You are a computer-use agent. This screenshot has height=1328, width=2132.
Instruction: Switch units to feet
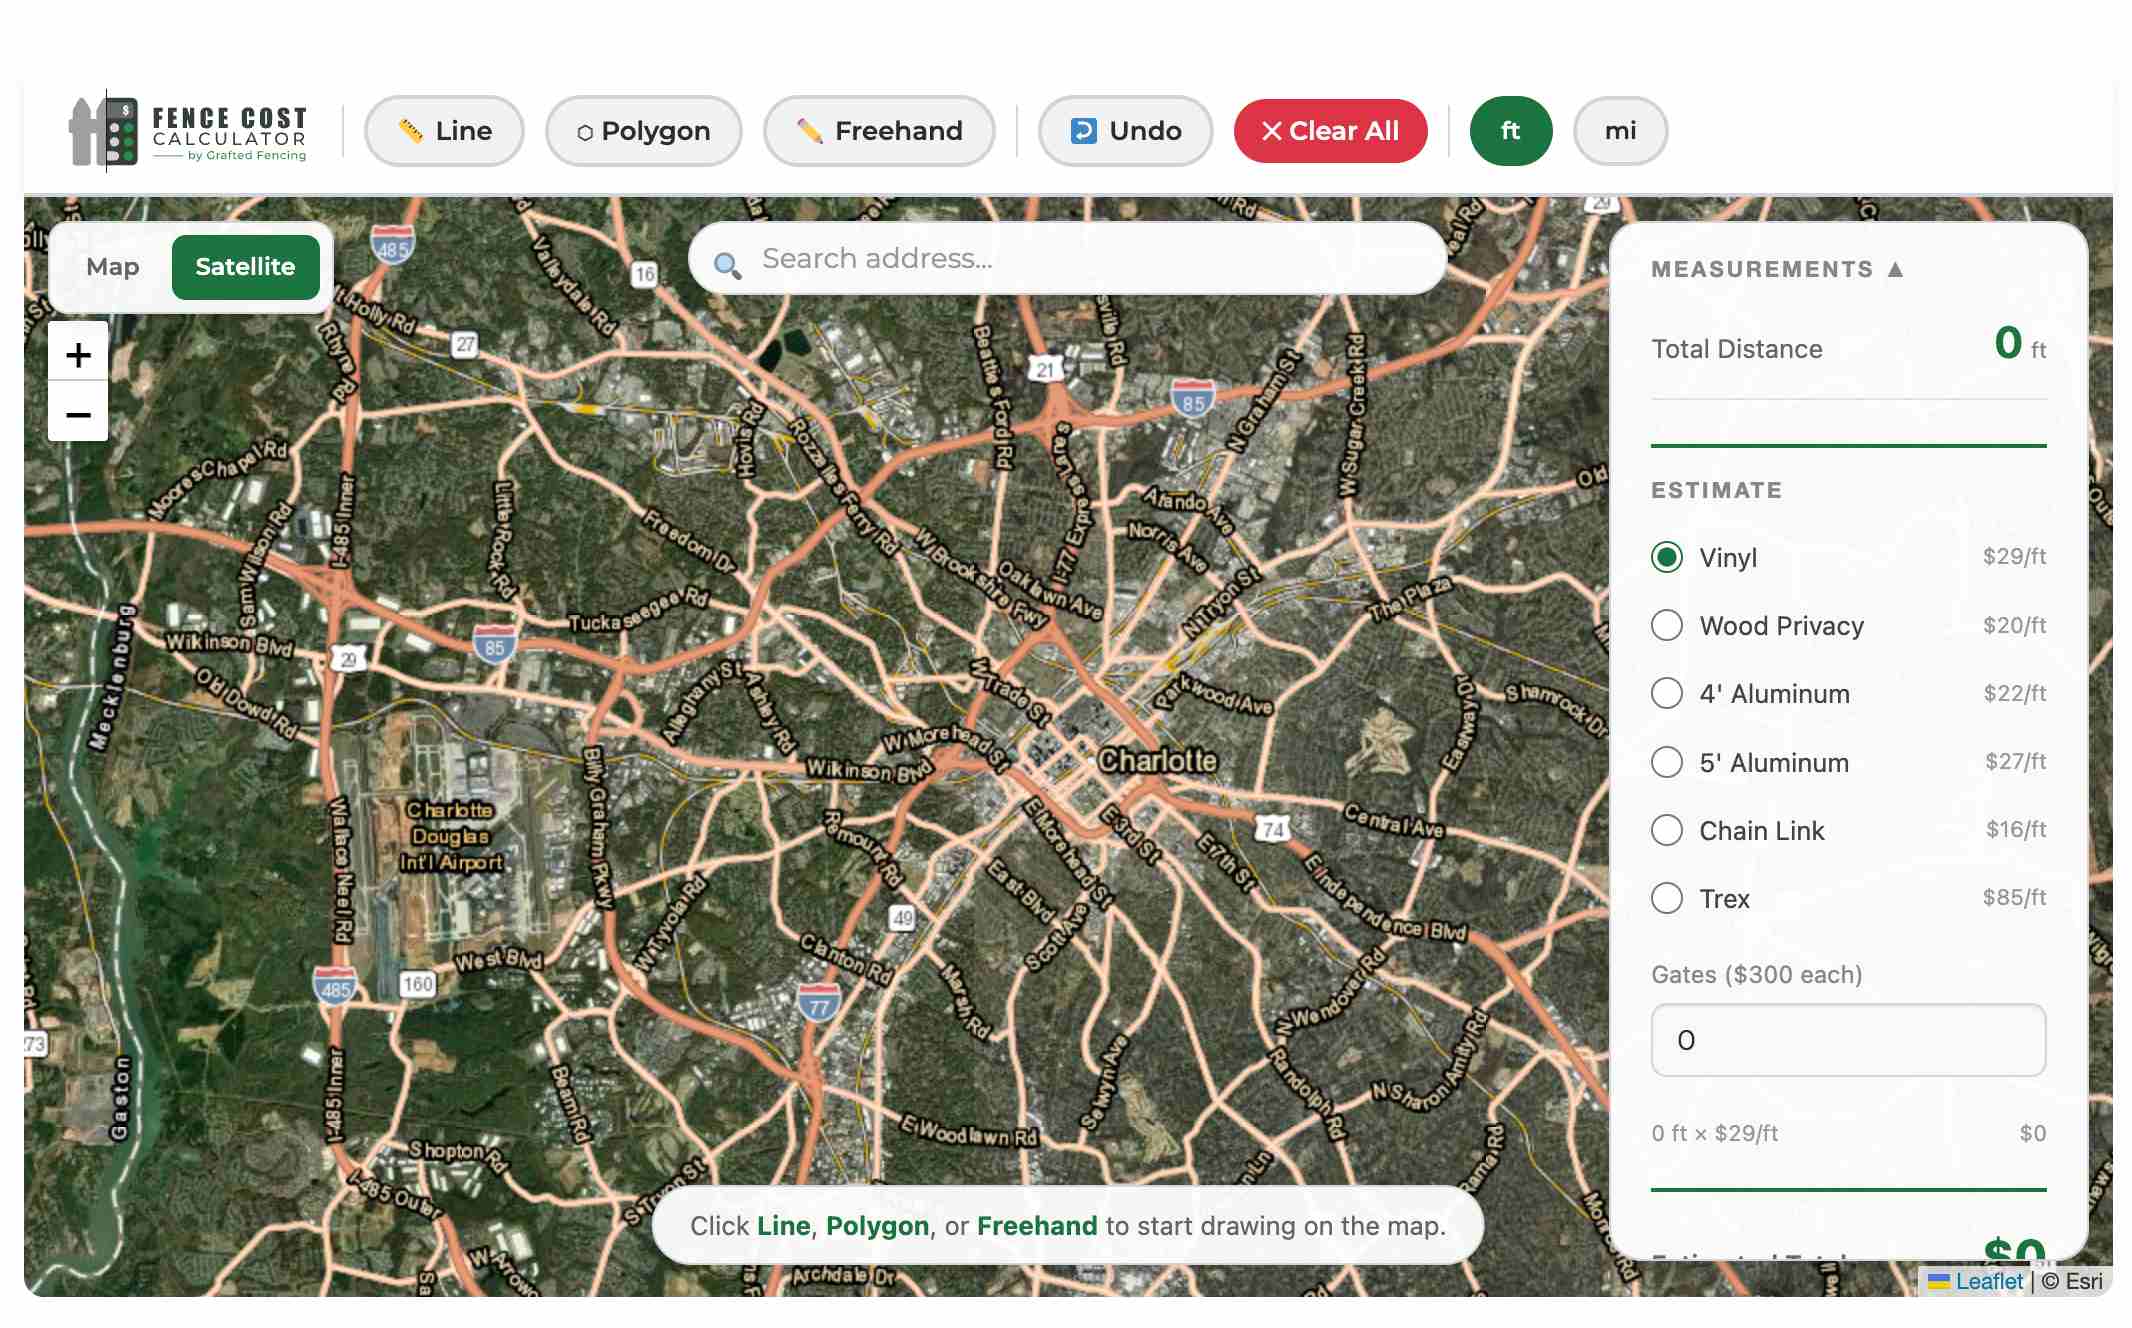pos(1511,131)
